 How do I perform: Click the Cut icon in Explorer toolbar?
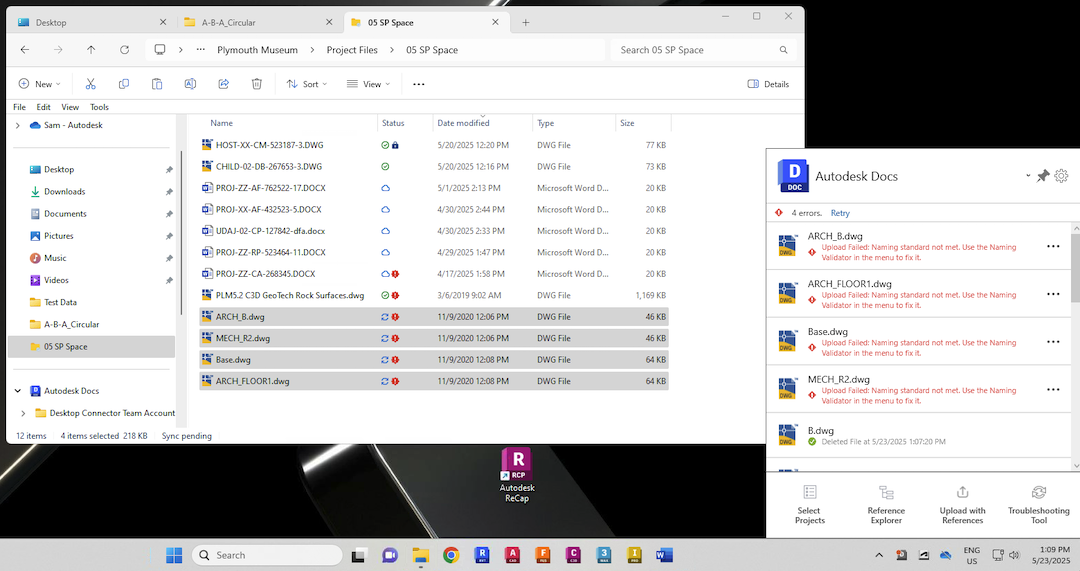[90, 84]
